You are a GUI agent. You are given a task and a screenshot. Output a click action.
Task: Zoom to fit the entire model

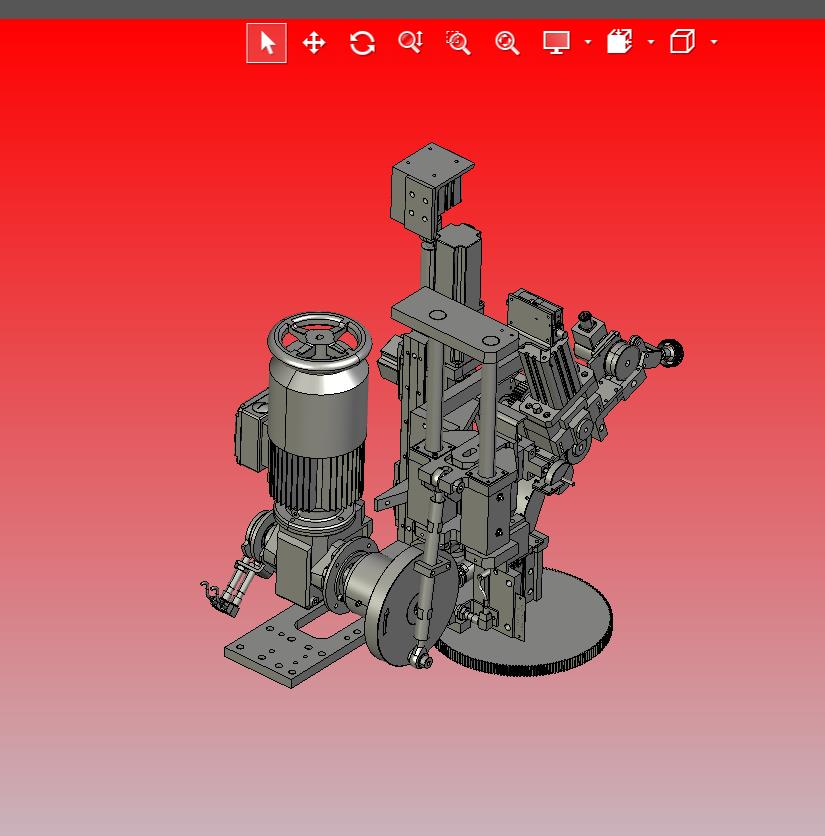click(507, 43)
